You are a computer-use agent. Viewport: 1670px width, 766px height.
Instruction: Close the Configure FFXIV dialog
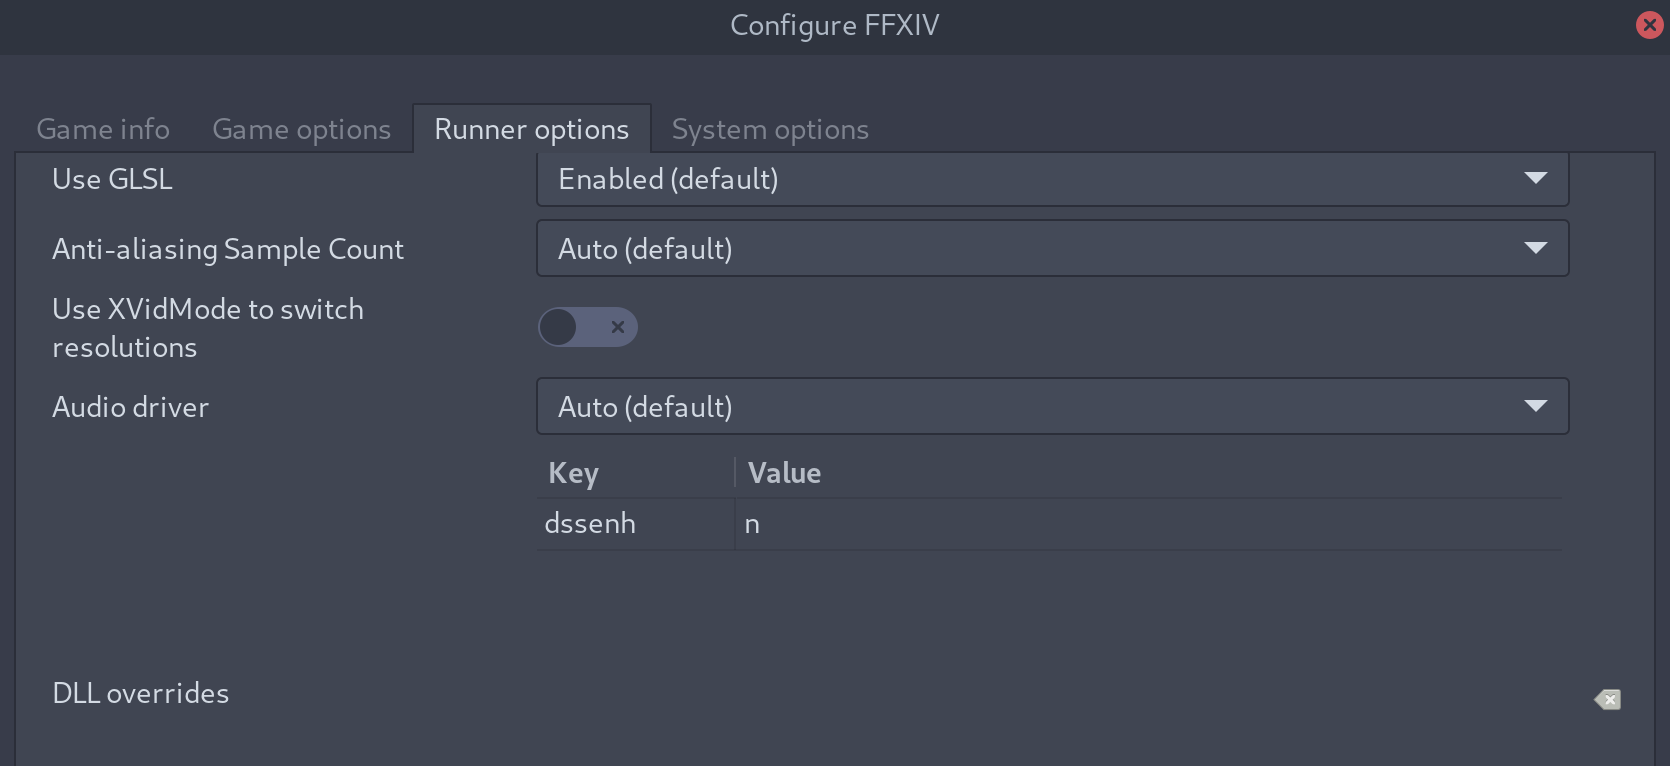pyautogui.click(x=1649, y=25)
